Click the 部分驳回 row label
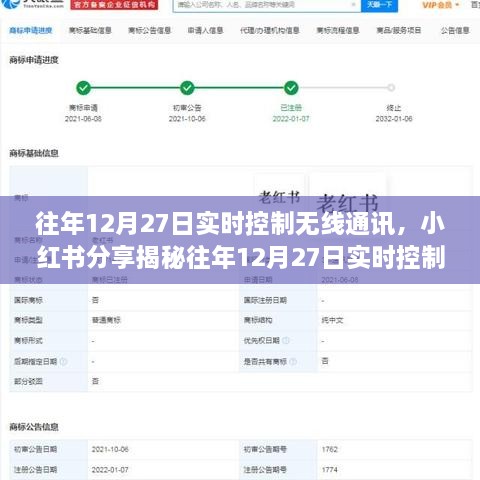Image resolution: width=480 pixels, height=480 pixels. (x=28, y=381)
